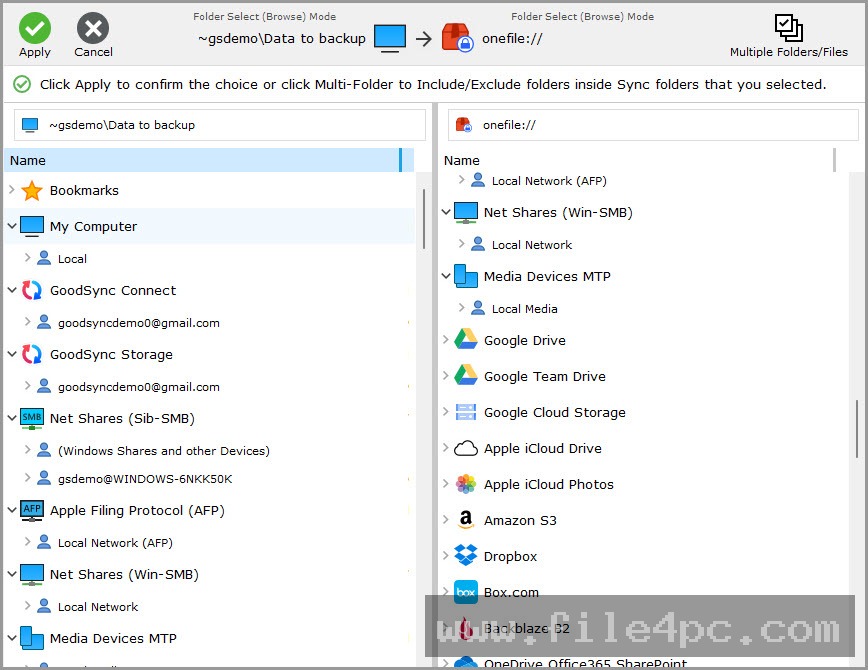Select the Apple Filing Protocol AFP icon

(32, 511)
